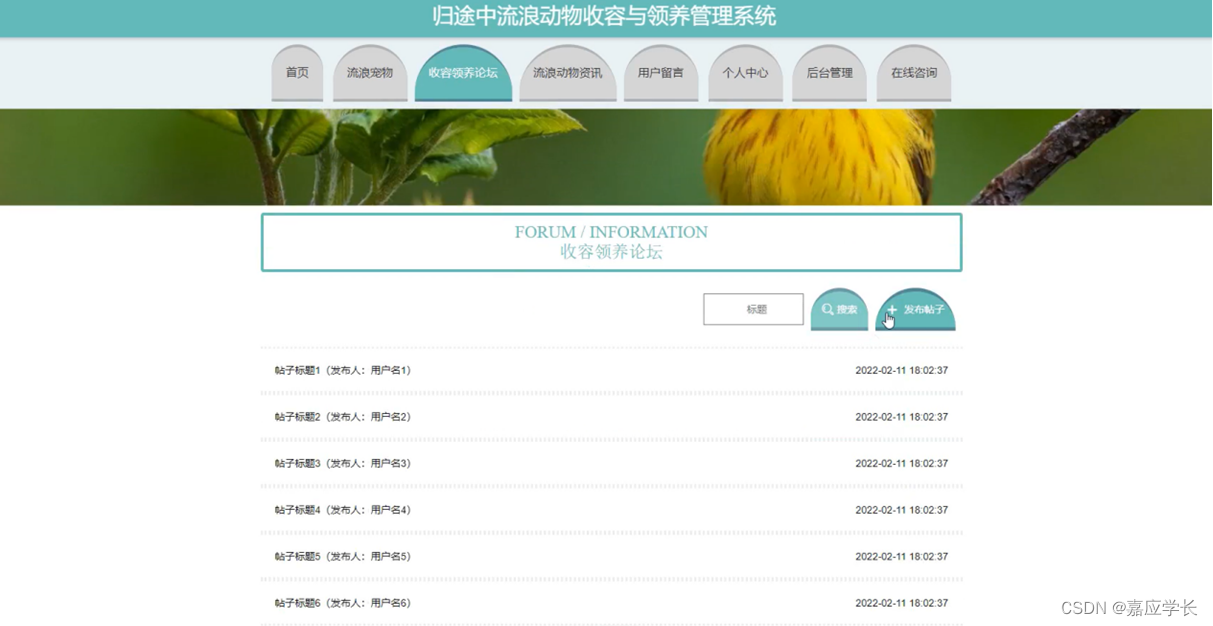The height and width of the screenshot is (626, 1213).
Task: Open post 帖子标题1 by 用户名1
Action: pyautogui.click(x=343, y=370)
